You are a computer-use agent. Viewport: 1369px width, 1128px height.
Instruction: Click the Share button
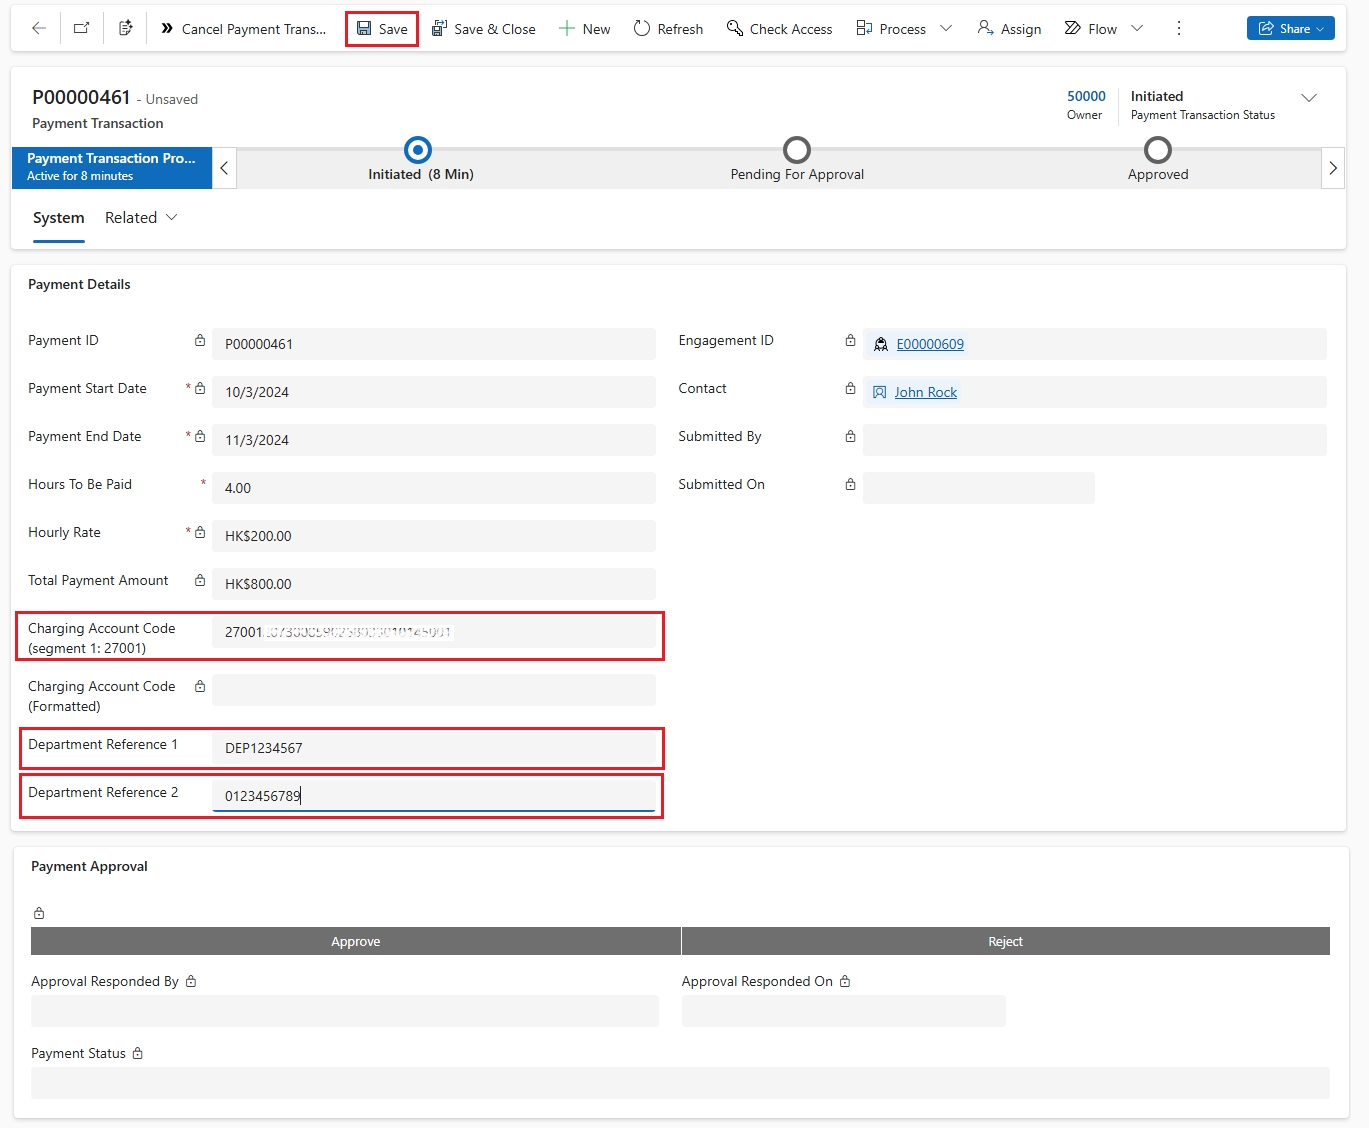pyautogui.click(x=1290, y=29)
